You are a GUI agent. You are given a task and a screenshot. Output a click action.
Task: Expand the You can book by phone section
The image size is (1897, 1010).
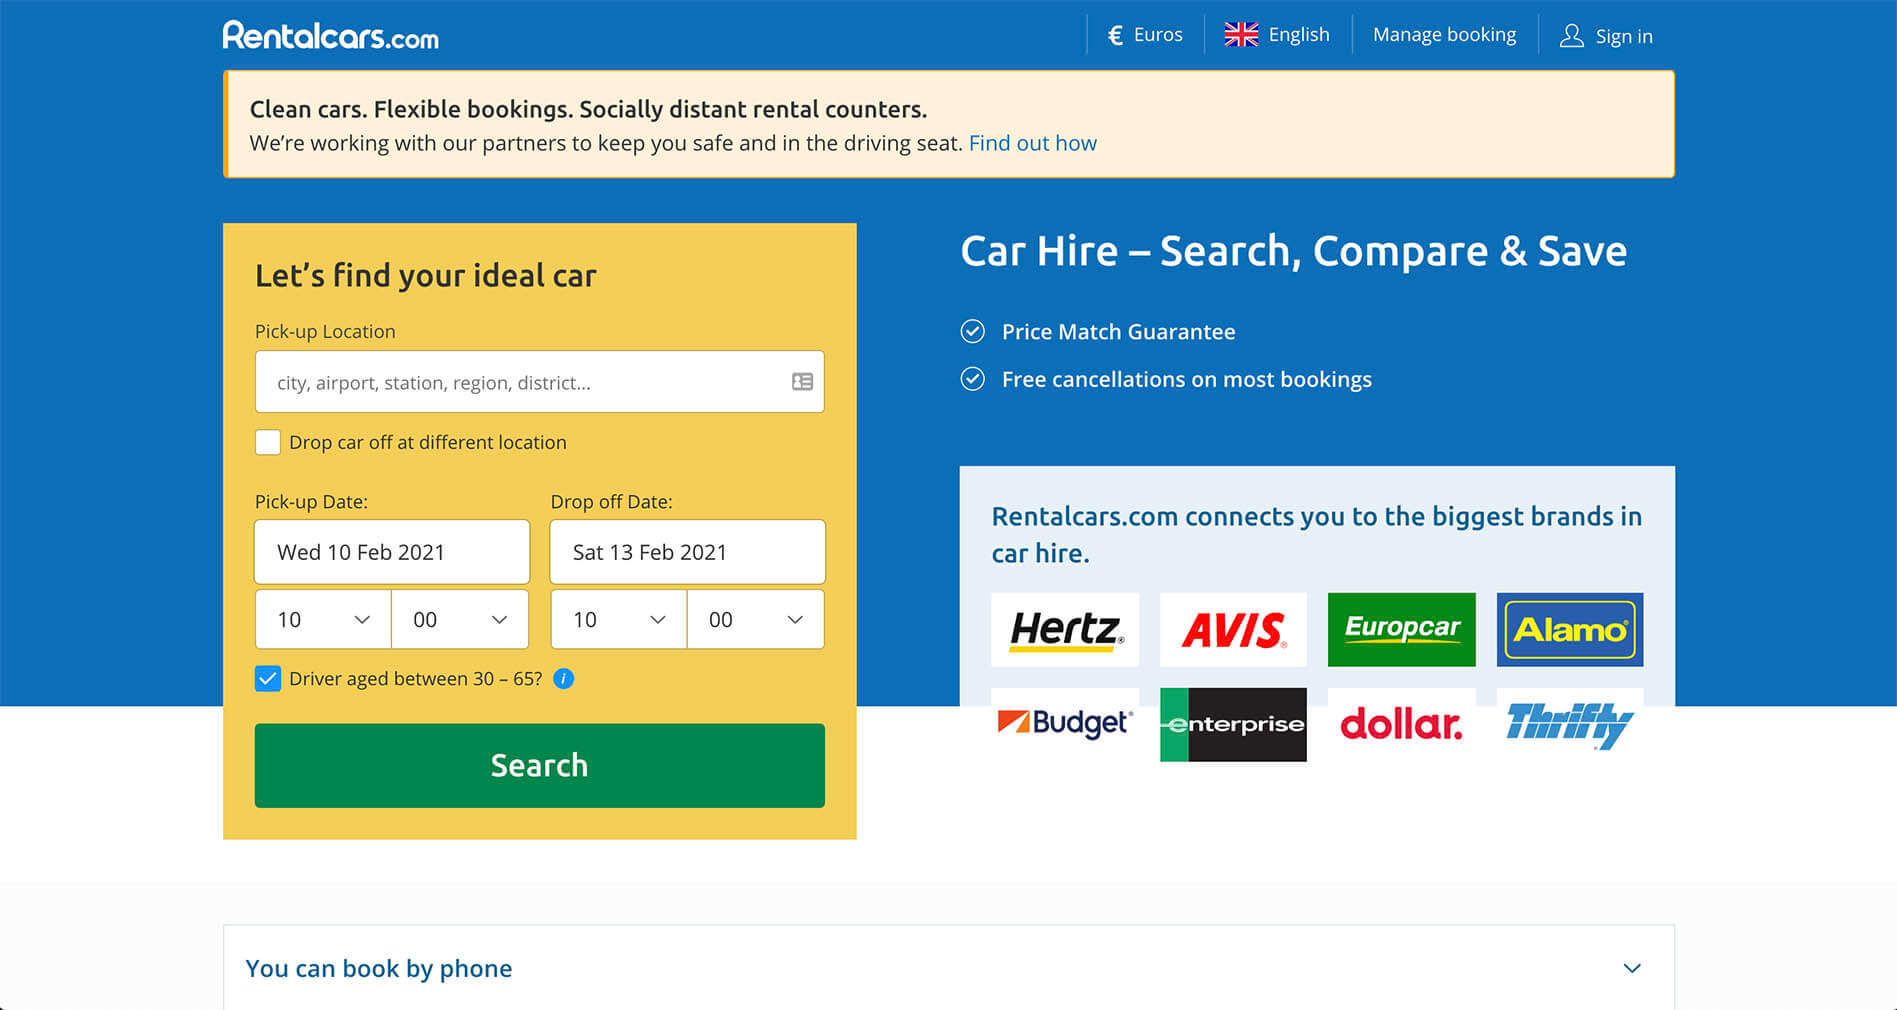(1632, 968)
